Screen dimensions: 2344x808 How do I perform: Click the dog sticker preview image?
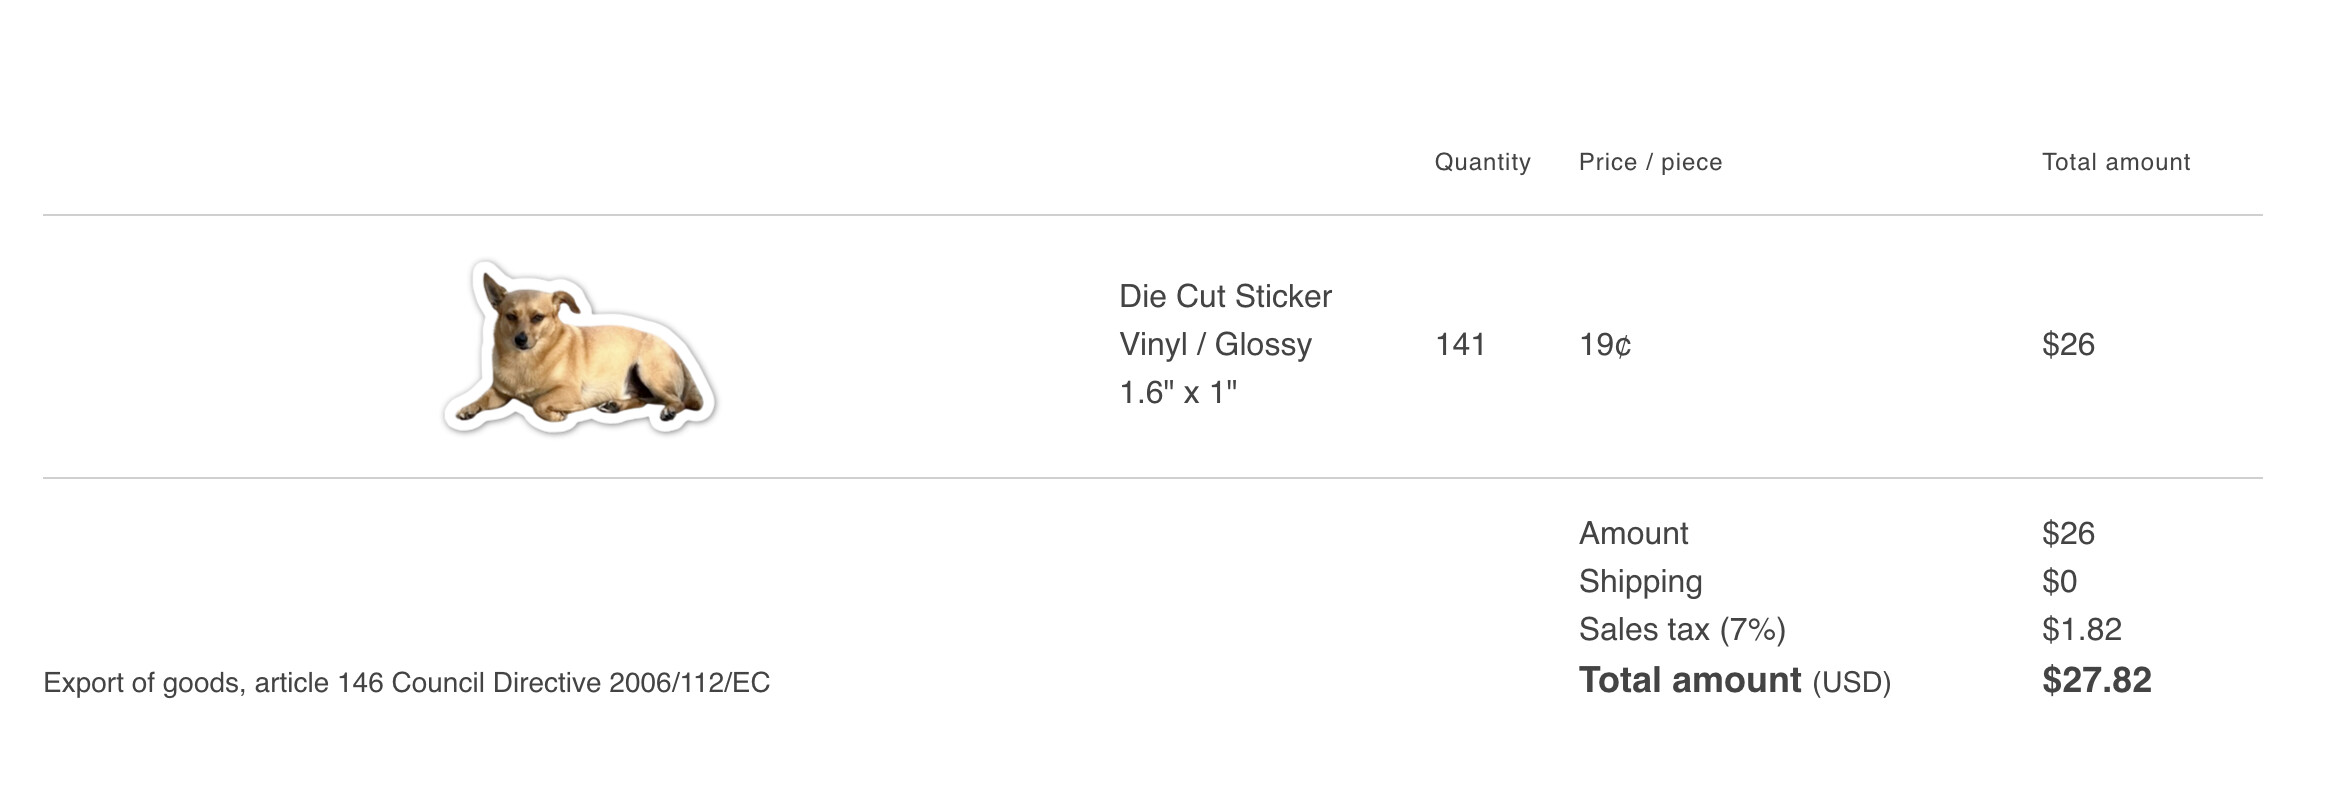[x=579, y=349]
